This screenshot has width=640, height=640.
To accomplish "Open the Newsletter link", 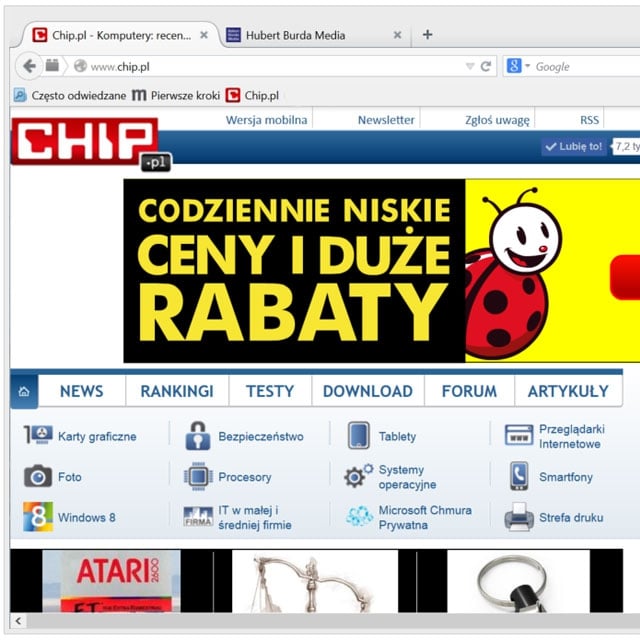I will tap(386, 120).
